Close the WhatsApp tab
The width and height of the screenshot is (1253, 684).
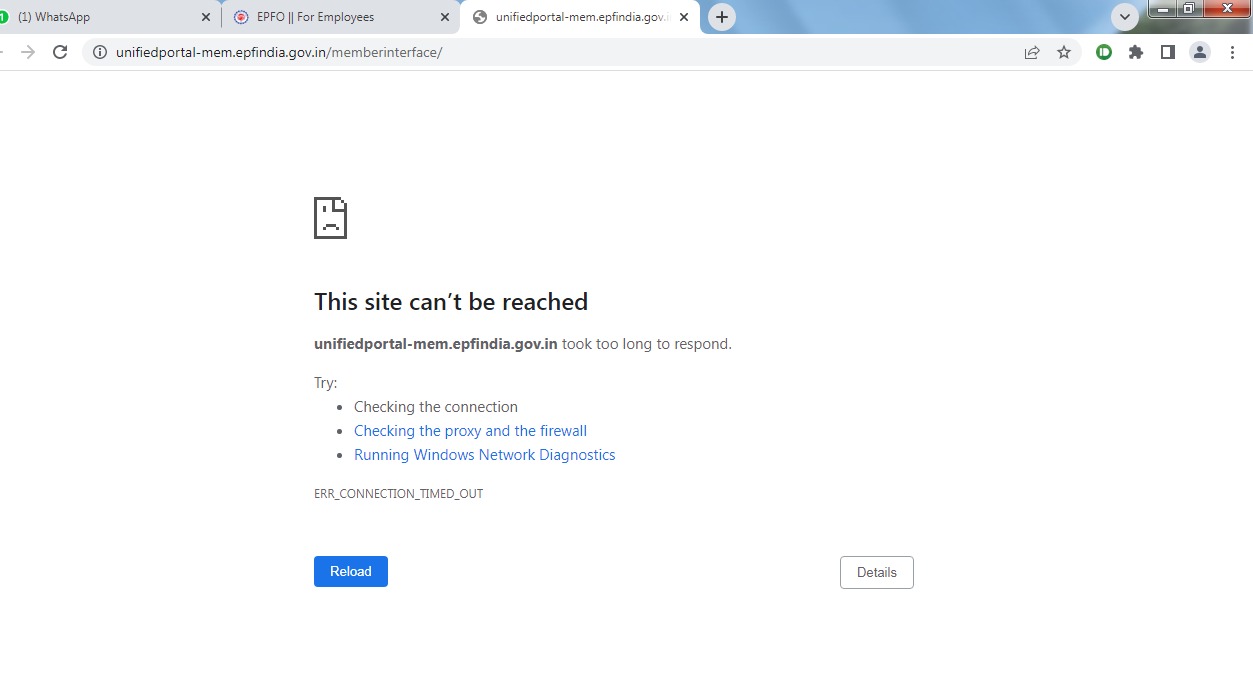pos(206,17)
